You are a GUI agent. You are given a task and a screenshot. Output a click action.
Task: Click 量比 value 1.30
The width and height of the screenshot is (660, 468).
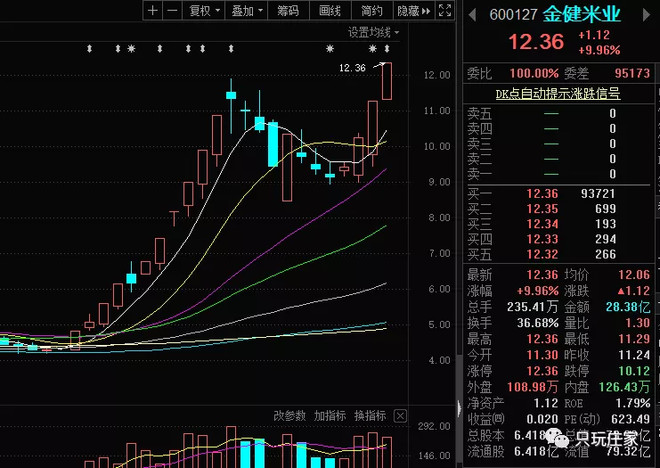pyautogui.click(x=637, y=323)
